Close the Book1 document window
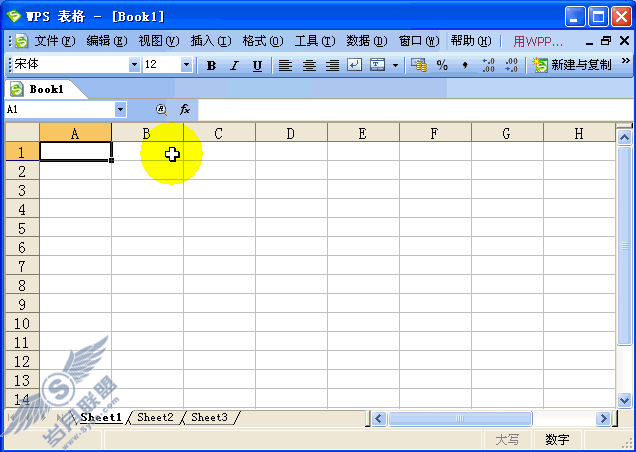The image size is (636, 452). (x=625, y=41)
